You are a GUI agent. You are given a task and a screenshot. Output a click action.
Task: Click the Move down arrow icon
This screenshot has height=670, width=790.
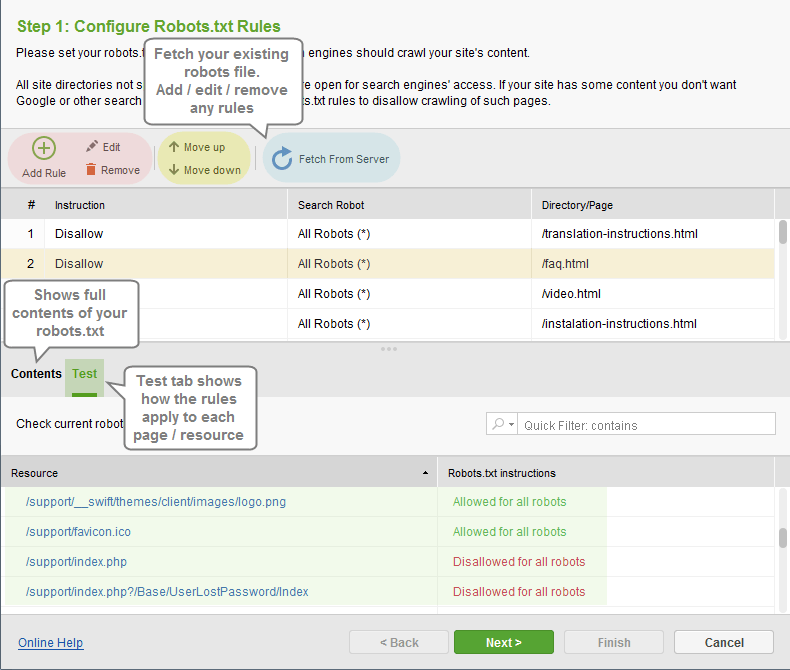tap(174, 169)
